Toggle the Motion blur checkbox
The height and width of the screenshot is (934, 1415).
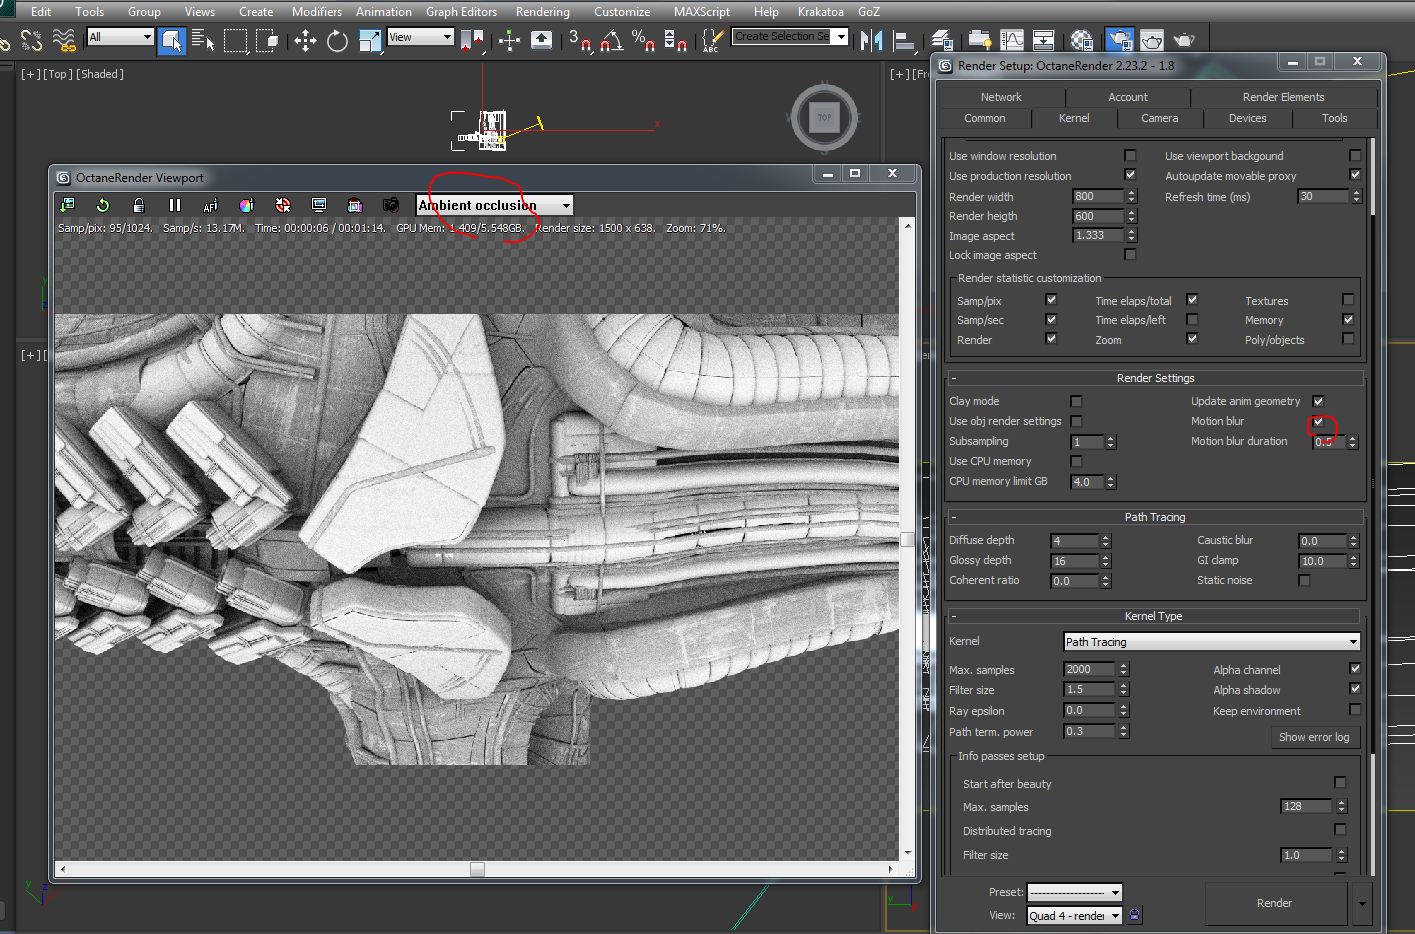(x=1318, y=421)
